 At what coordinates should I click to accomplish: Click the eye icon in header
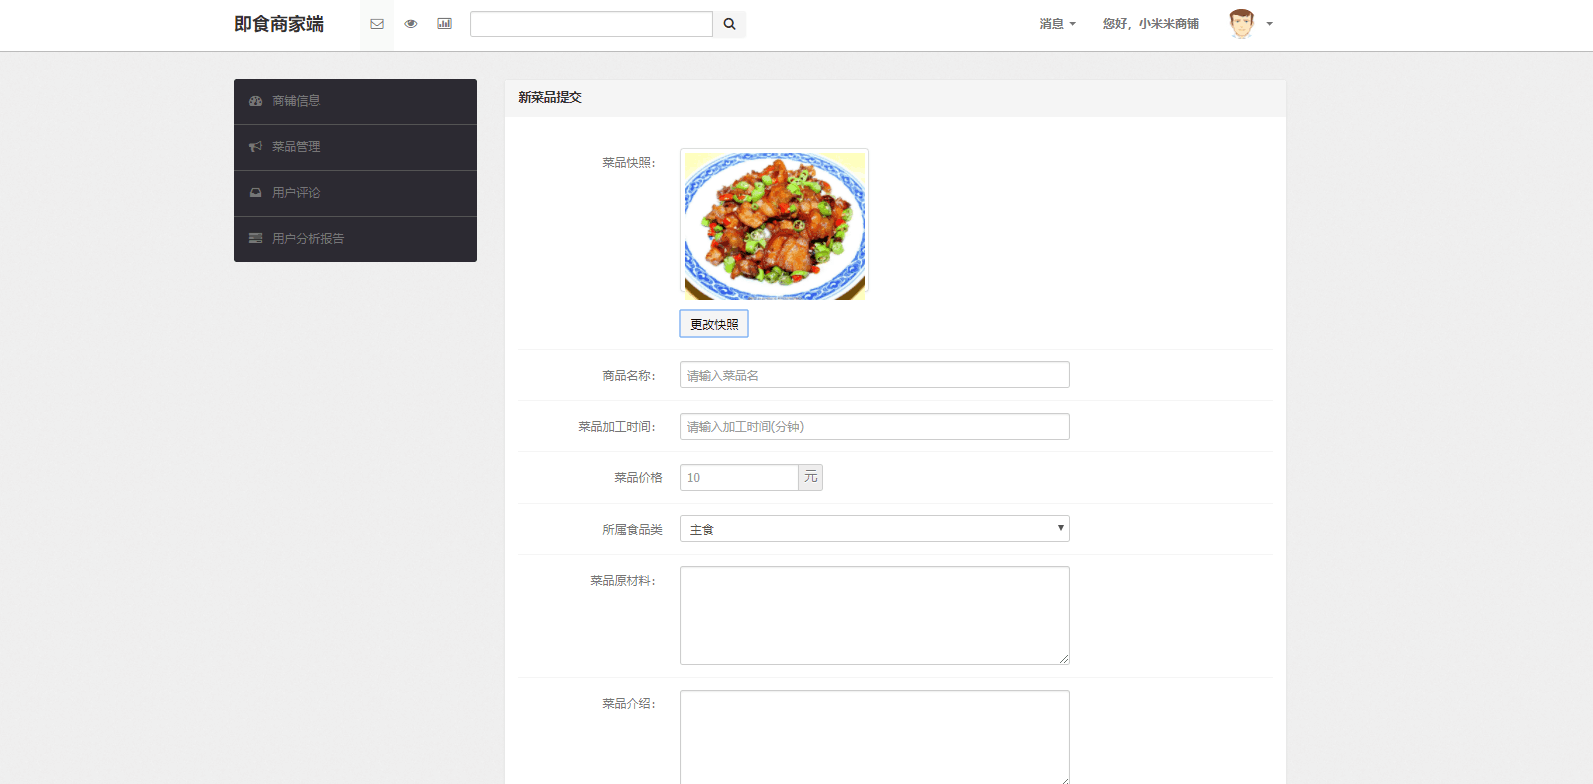(411, 24)
